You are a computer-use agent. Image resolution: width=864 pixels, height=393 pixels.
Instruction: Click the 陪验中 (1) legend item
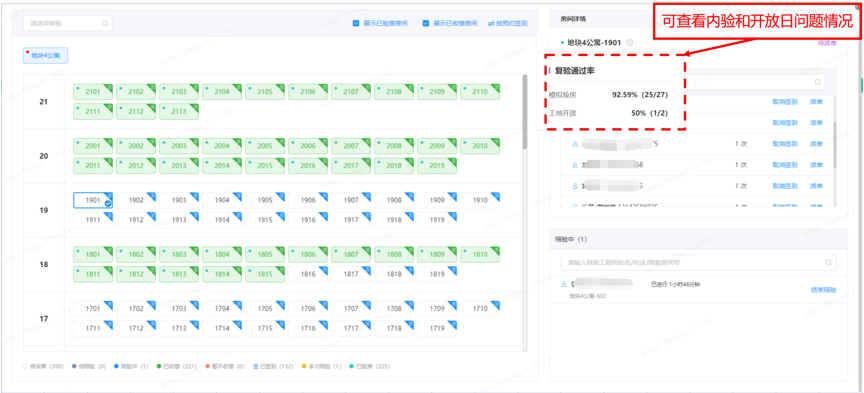131,367
